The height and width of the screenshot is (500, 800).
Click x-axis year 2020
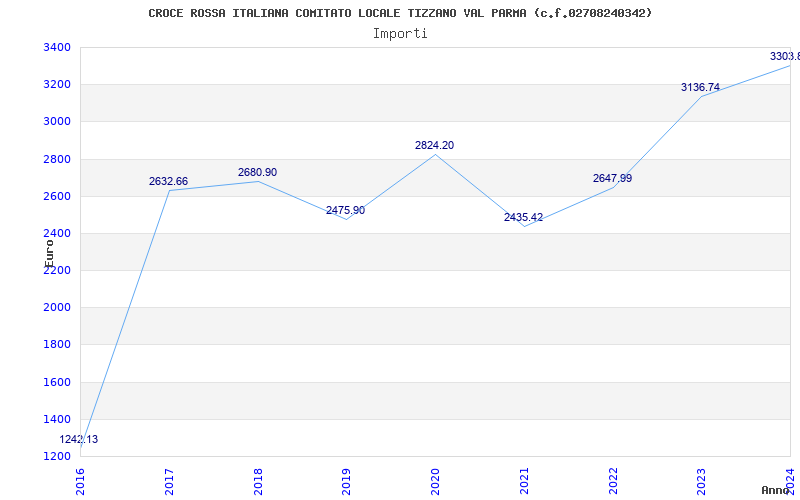tap(436, 482)
